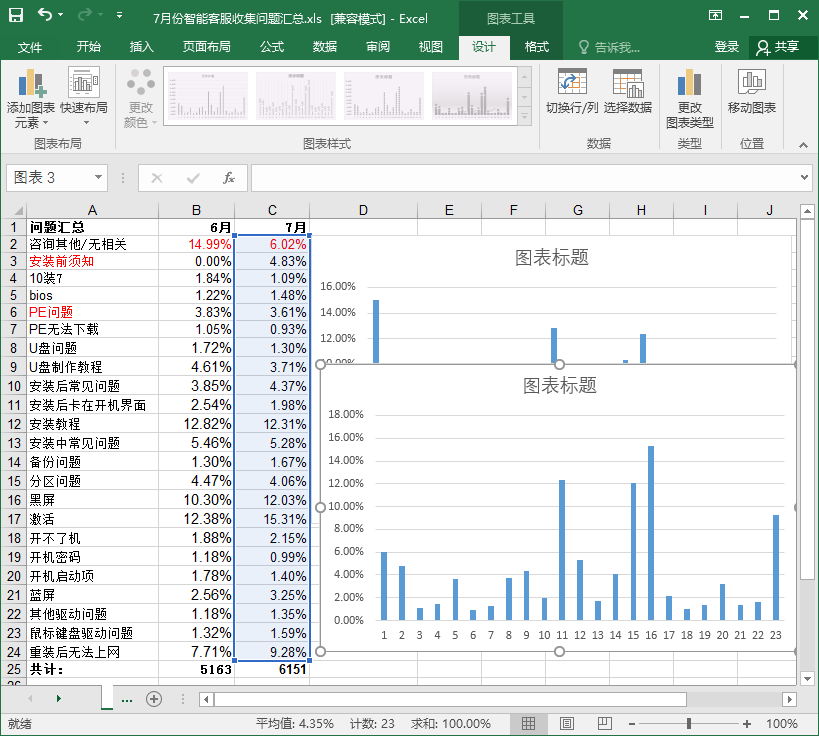Screen dimensions: 819x736
Task: Open the Format ribbon tab
Action: click(x=537, y=47)
